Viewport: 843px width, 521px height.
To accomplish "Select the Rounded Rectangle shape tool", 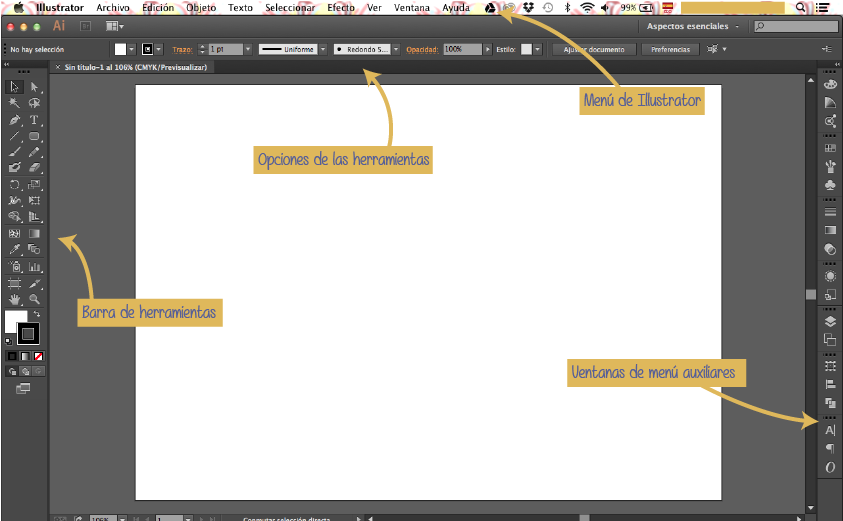I will [x=34, y=136].
